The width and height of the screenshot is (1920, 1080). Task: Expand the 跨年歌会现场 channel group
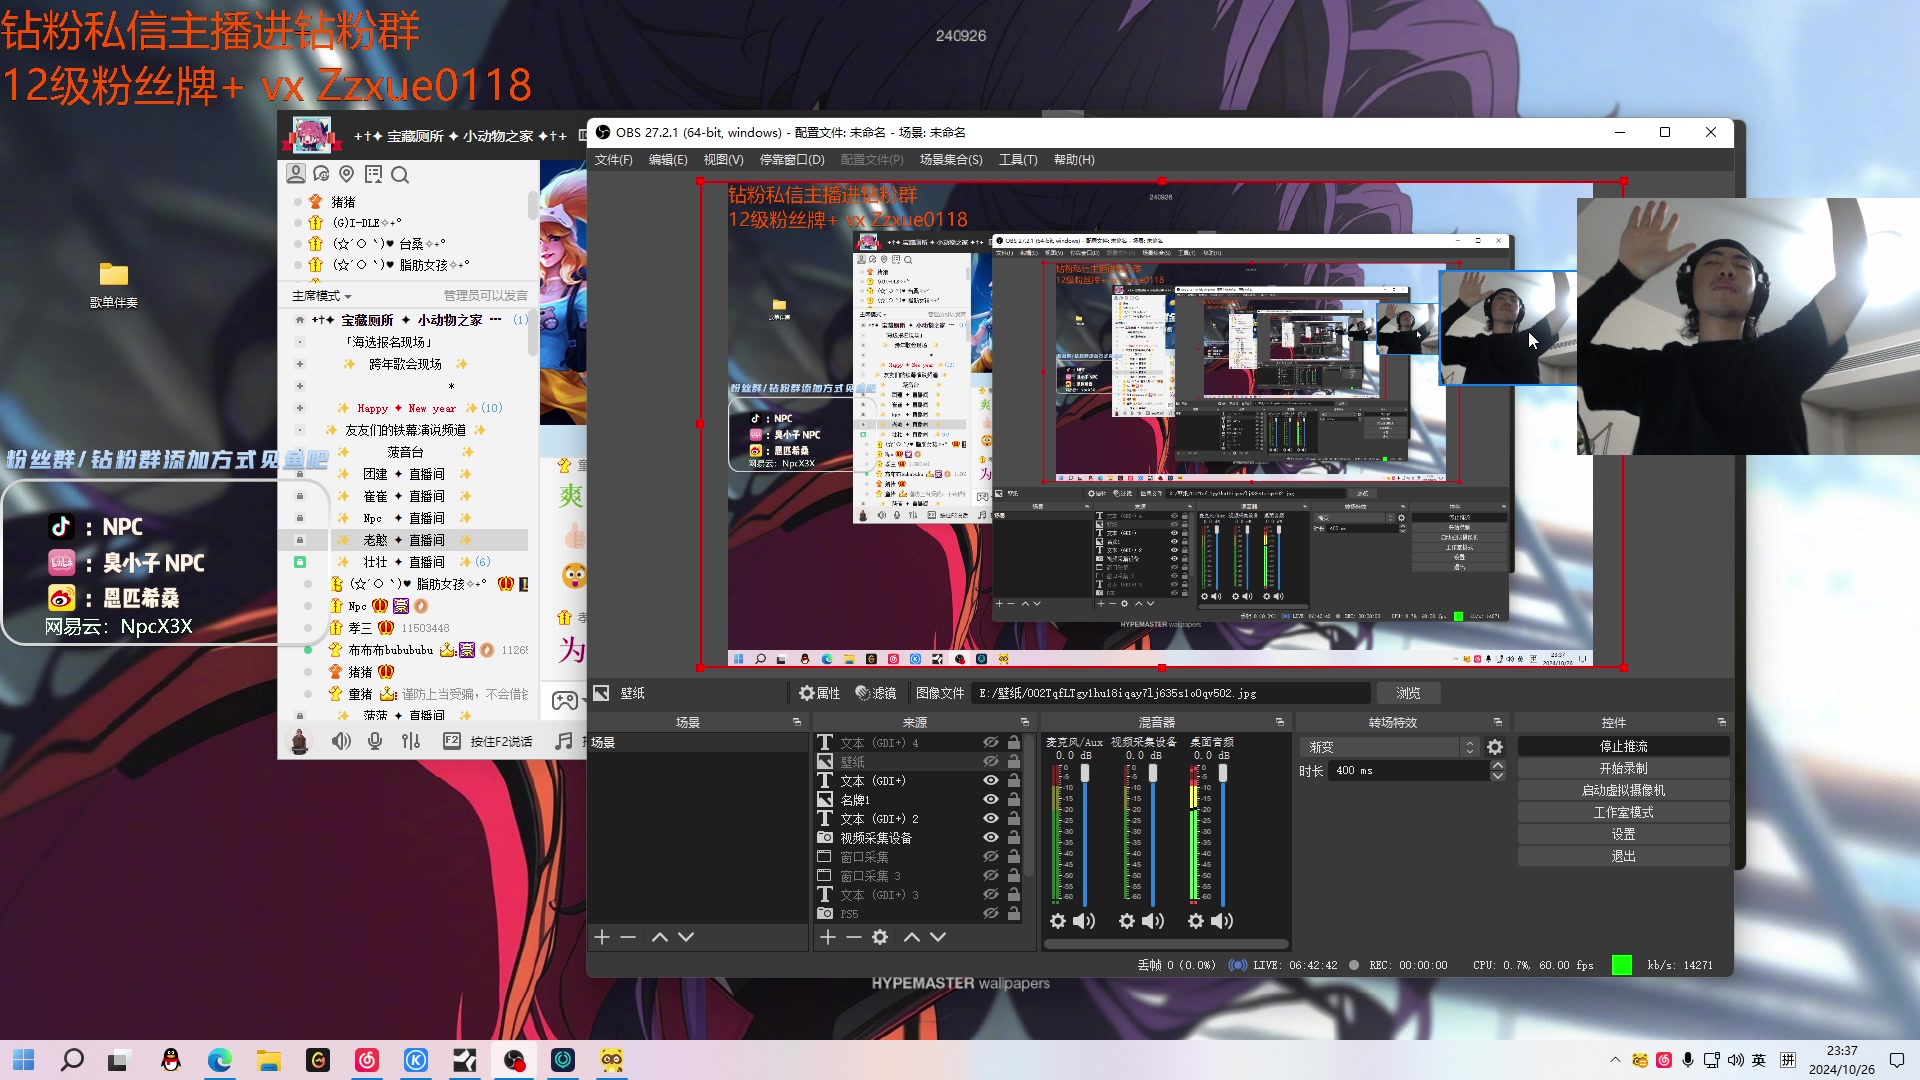[299, 364]
